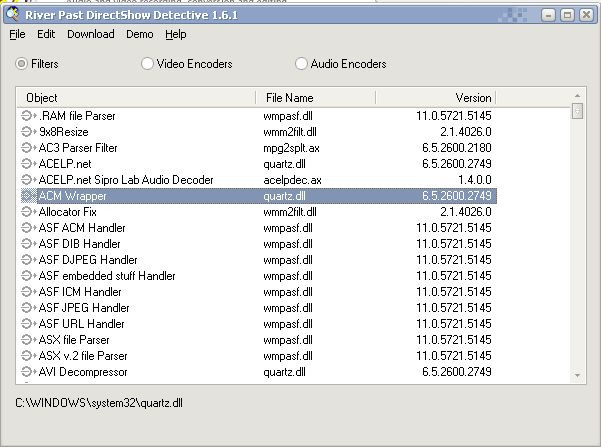Screen dimensions: 601x447
Task: Click the mpg2splt.ax file name cell
Action: 291,148
